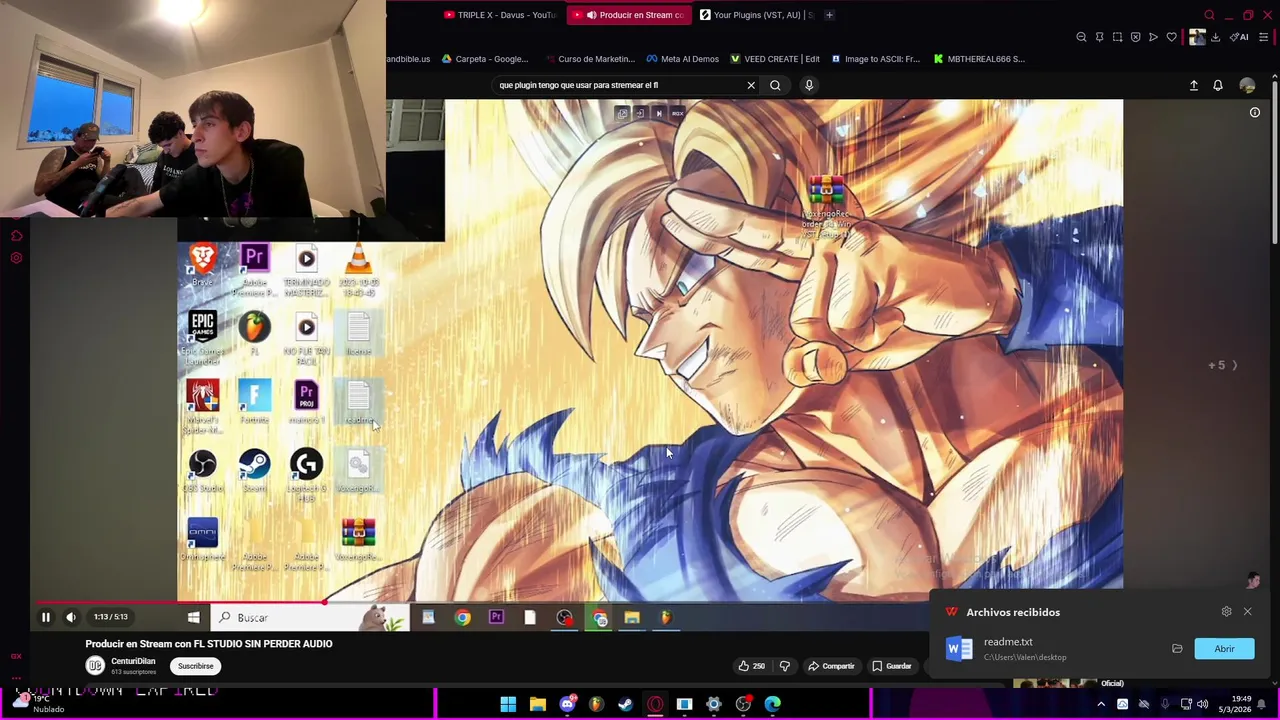Take a snapshot with the capture icon
Viewport: 1280px width, 720px height.
click(1117, 37)
